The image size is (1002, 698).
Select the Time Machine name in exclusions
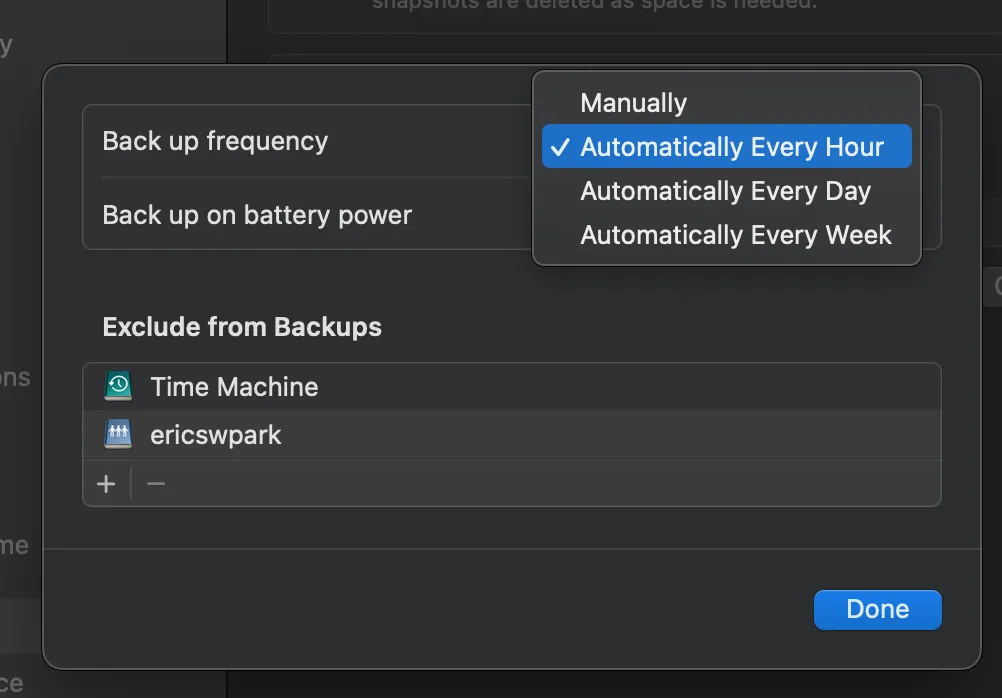tap(234, 387)
